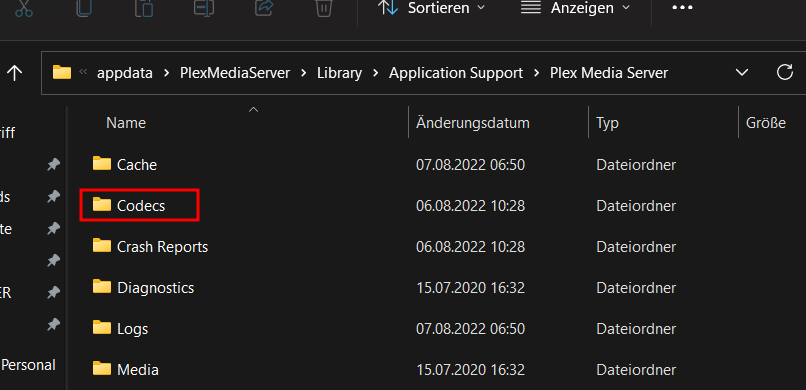Viewport: 806px width, 390px height.
Task: Click the Cut scissors icon
Action: [x=24, y=8]
